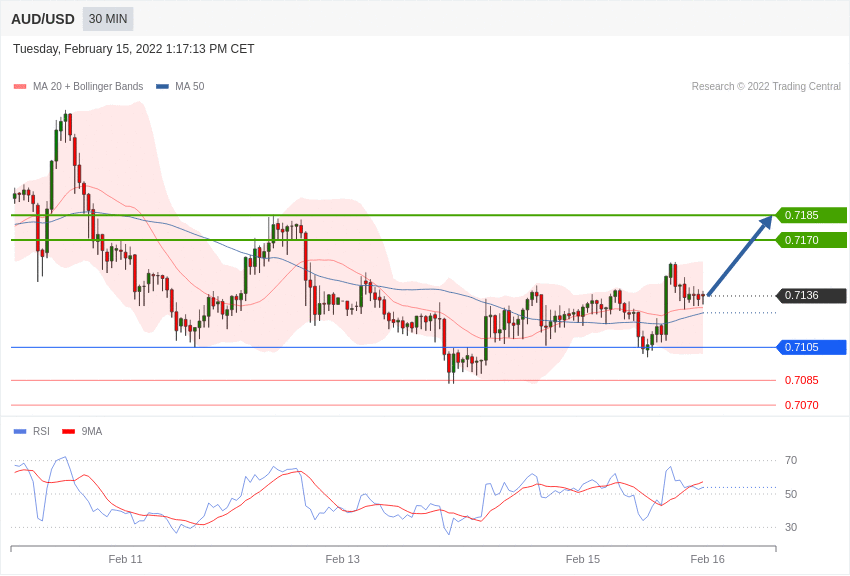This screenshot has width=850, height=576.
Task: Click the MA 50 blue legend swatch
Action: coord(162,86)
